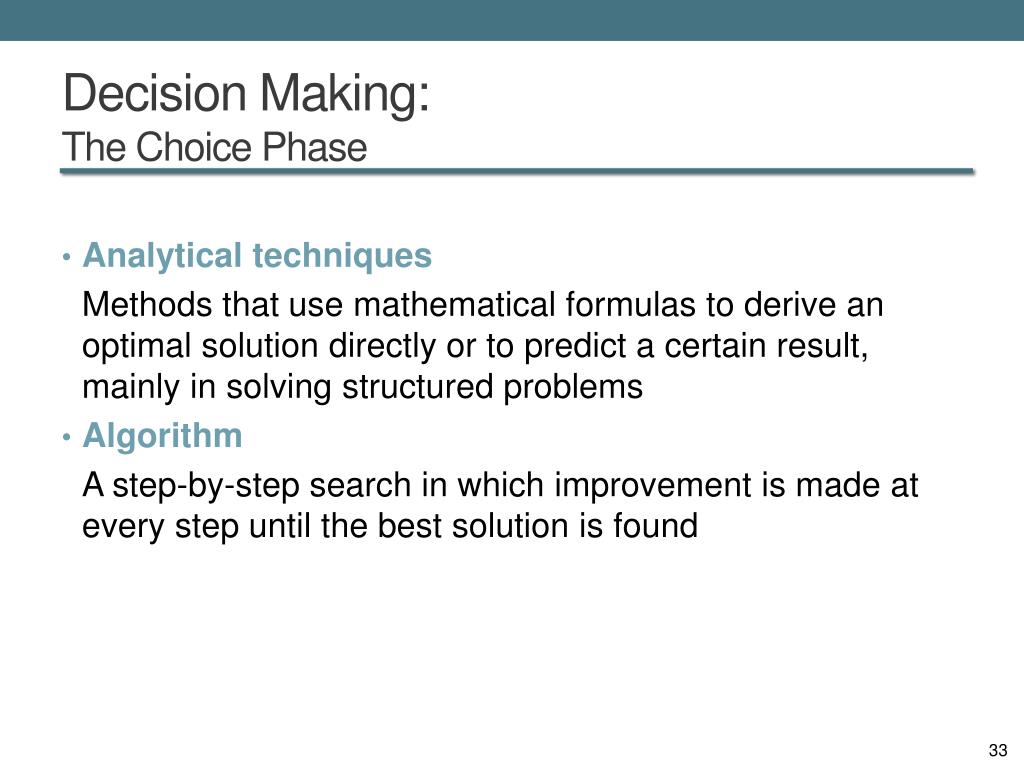1024x768 pixels.
Task: Click the word 'found' at paragraph end
Action: 656,526
